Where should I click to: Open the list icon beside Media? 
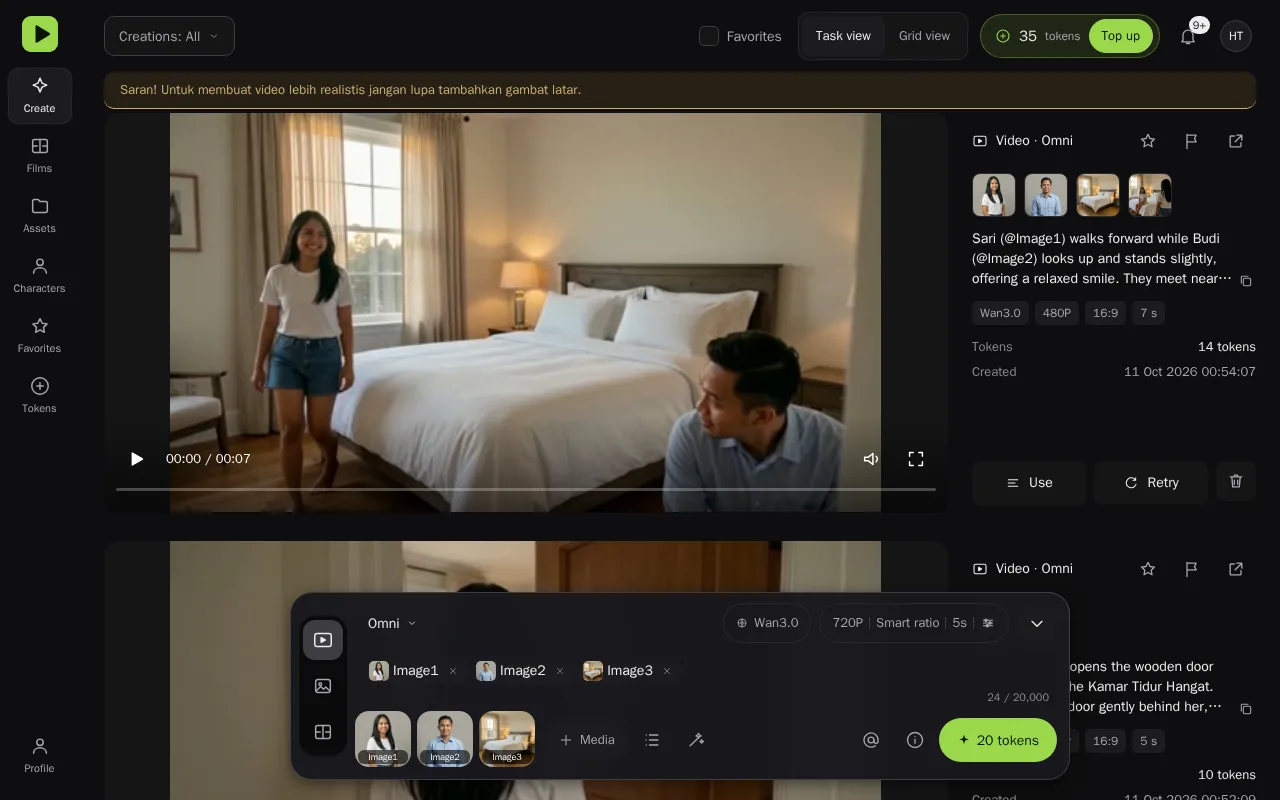pyautogui.click(x=652, y=740)
